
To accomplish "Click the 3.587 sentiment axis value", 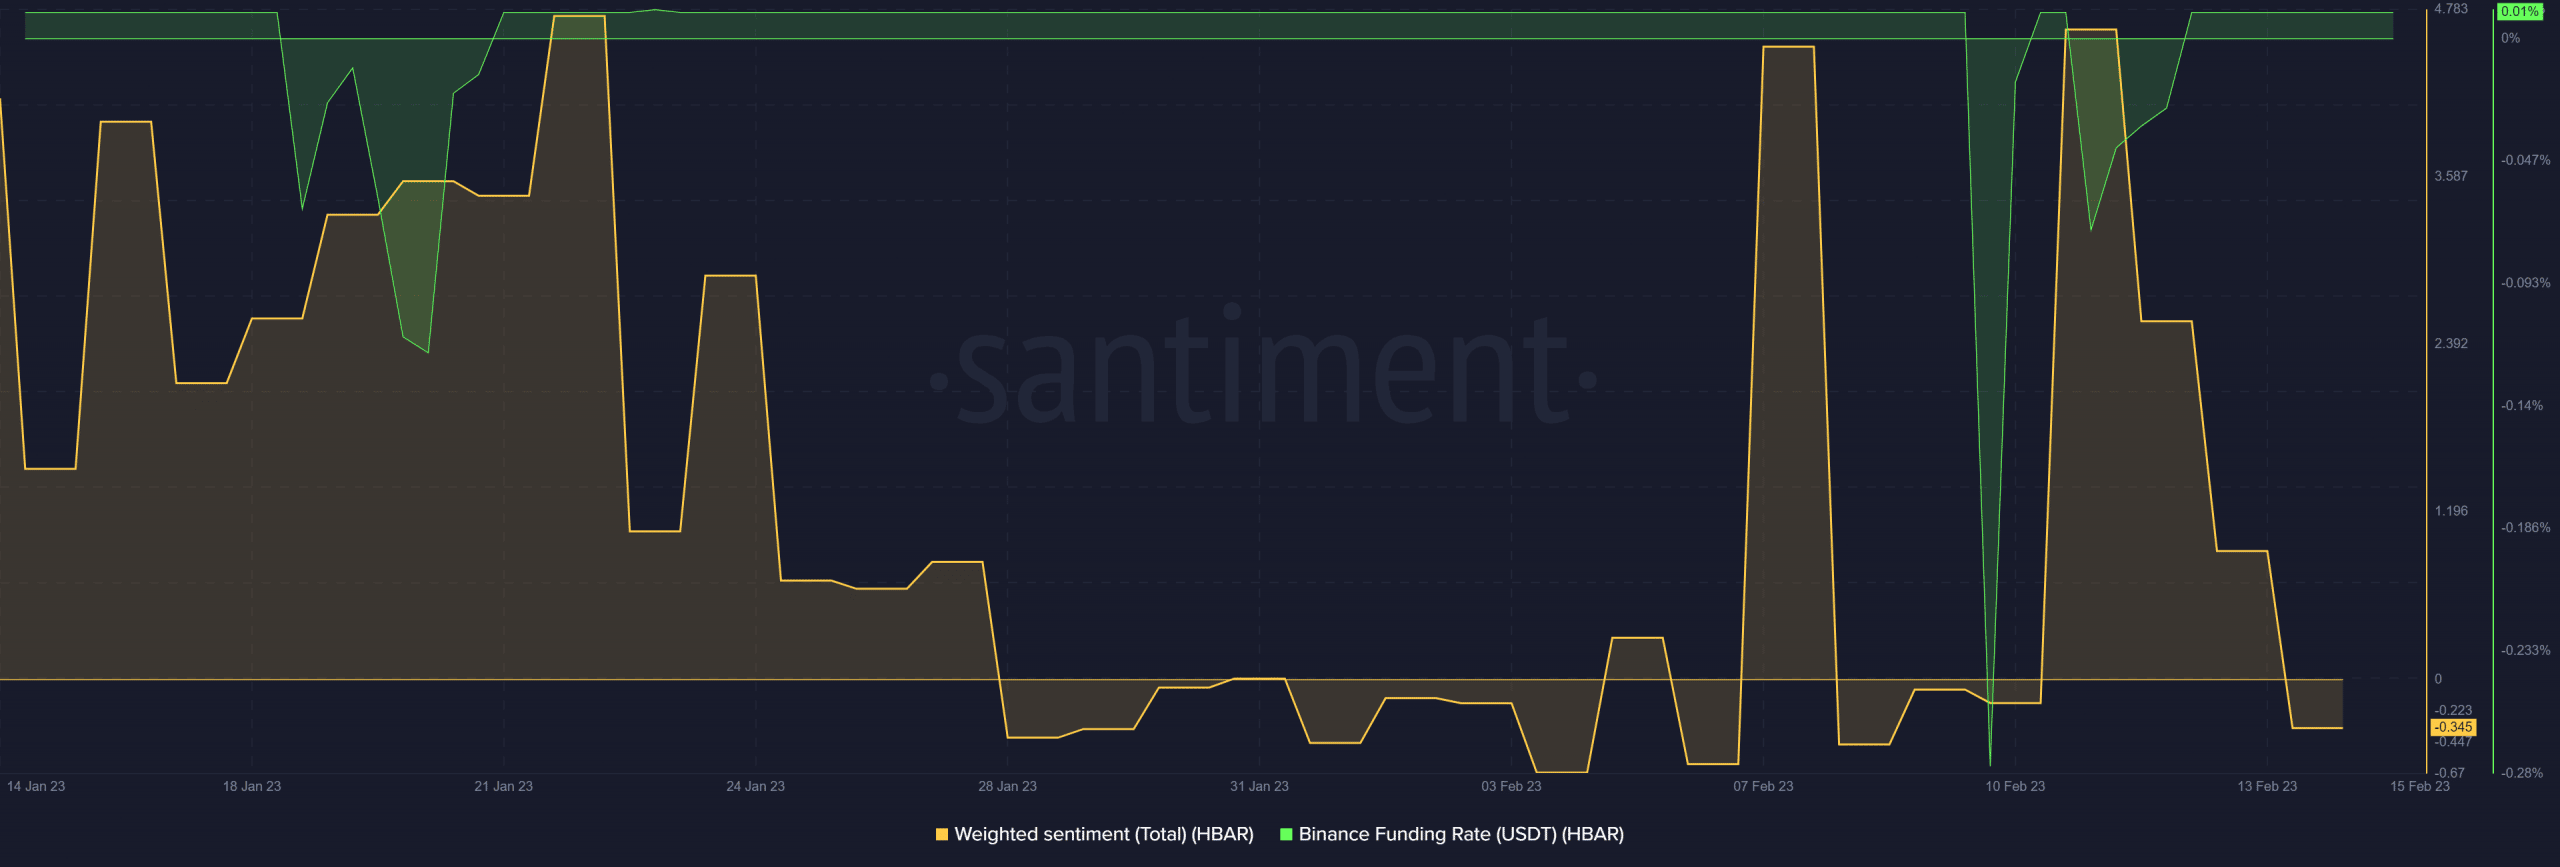I will coord(2451,176).
